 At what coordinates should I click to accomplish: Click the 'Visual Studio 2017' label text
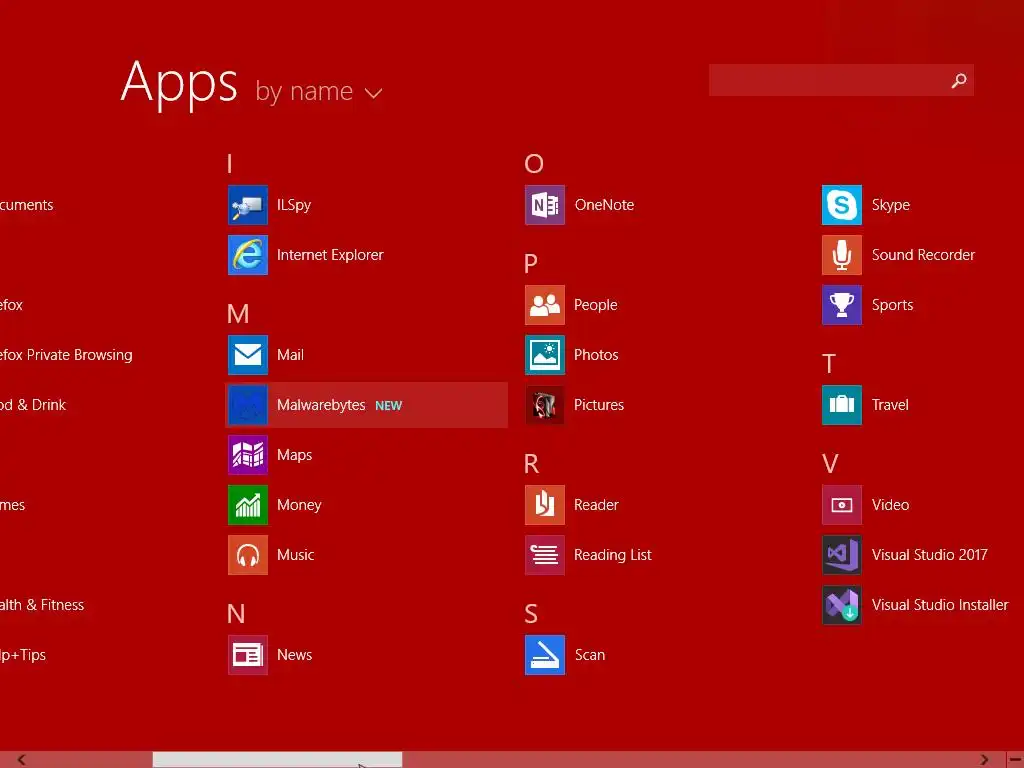click(x=929, y=555)
